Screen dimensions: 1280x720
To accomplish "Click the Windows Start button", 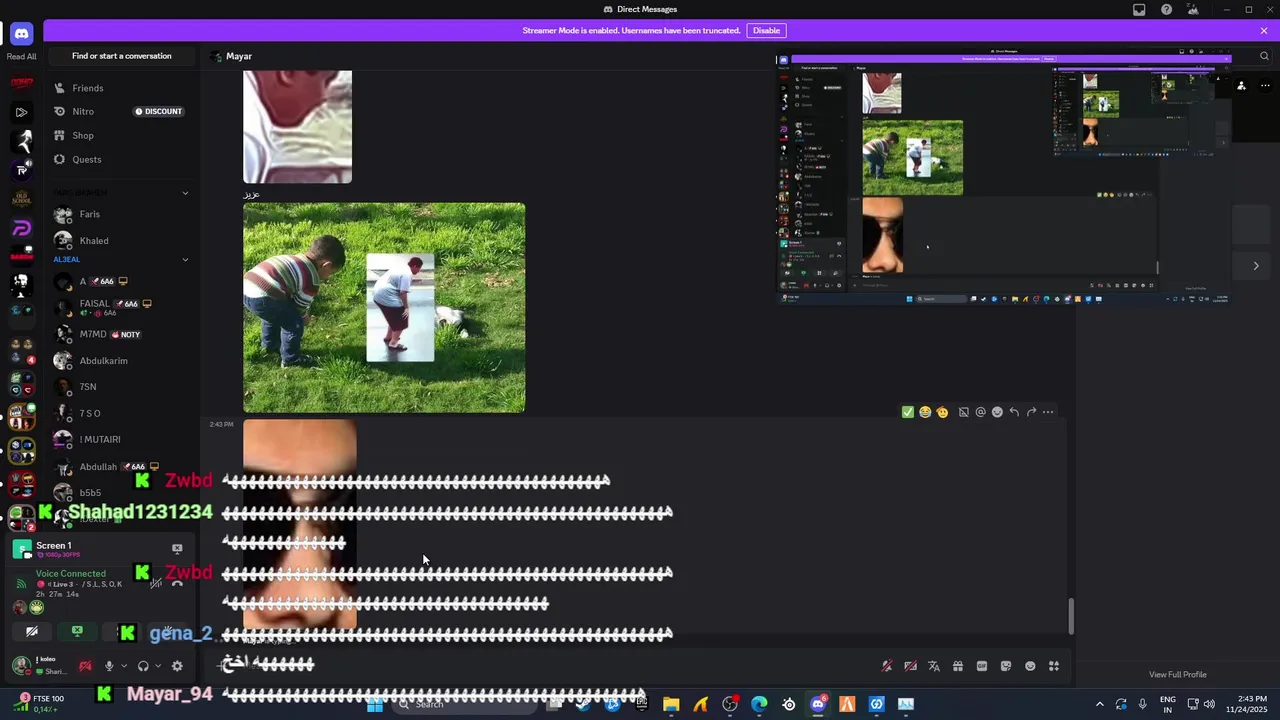I will (x=375, y=704).
